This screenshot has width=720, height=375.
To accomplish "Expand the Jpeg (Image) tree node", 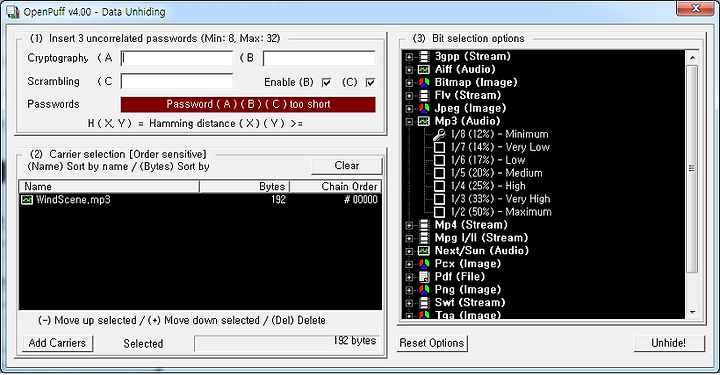I will (409, 109).
